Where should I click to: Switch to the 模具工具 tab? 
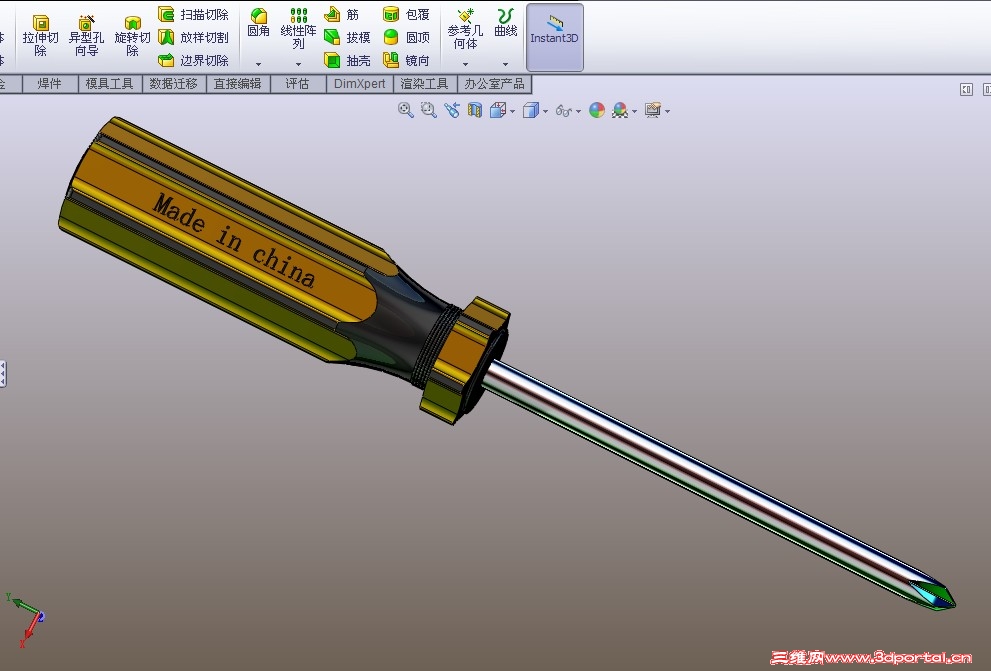point(109,83)
